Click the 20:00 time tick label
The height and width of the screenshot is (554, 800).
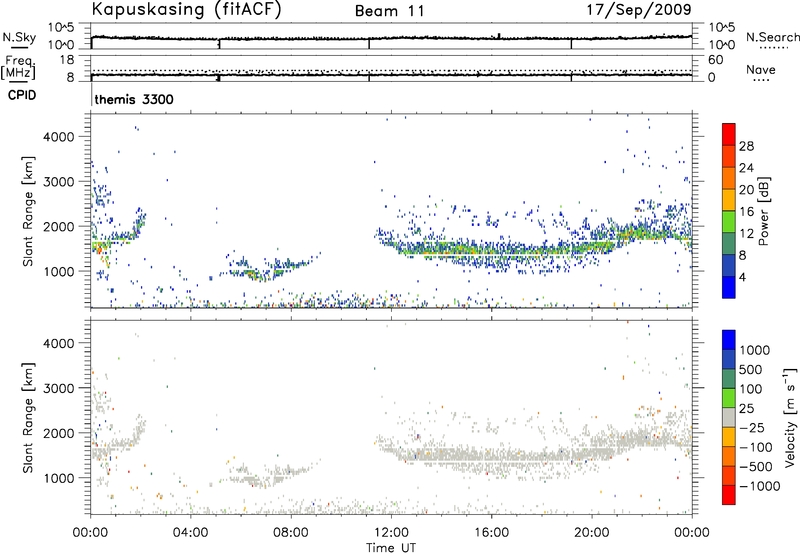tap(591, 533)
